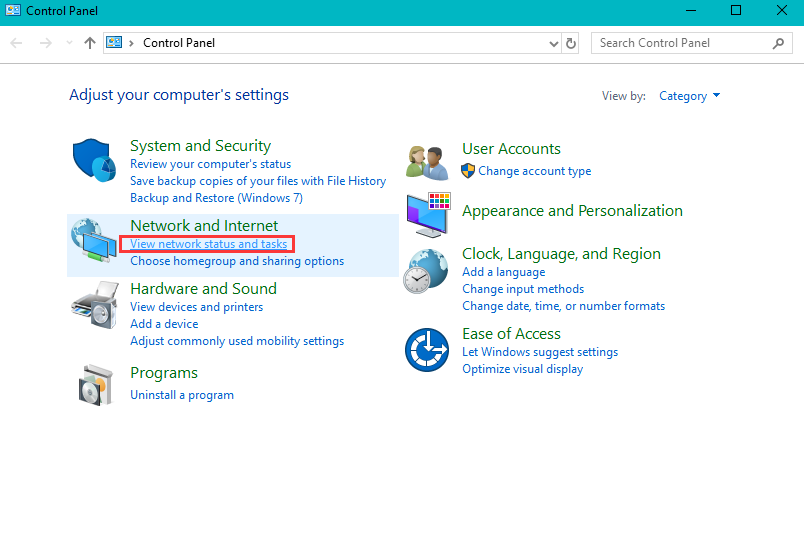Click the Control Panel title bar icon
Screen dimensions: 804x541
[x=13, y=10]
